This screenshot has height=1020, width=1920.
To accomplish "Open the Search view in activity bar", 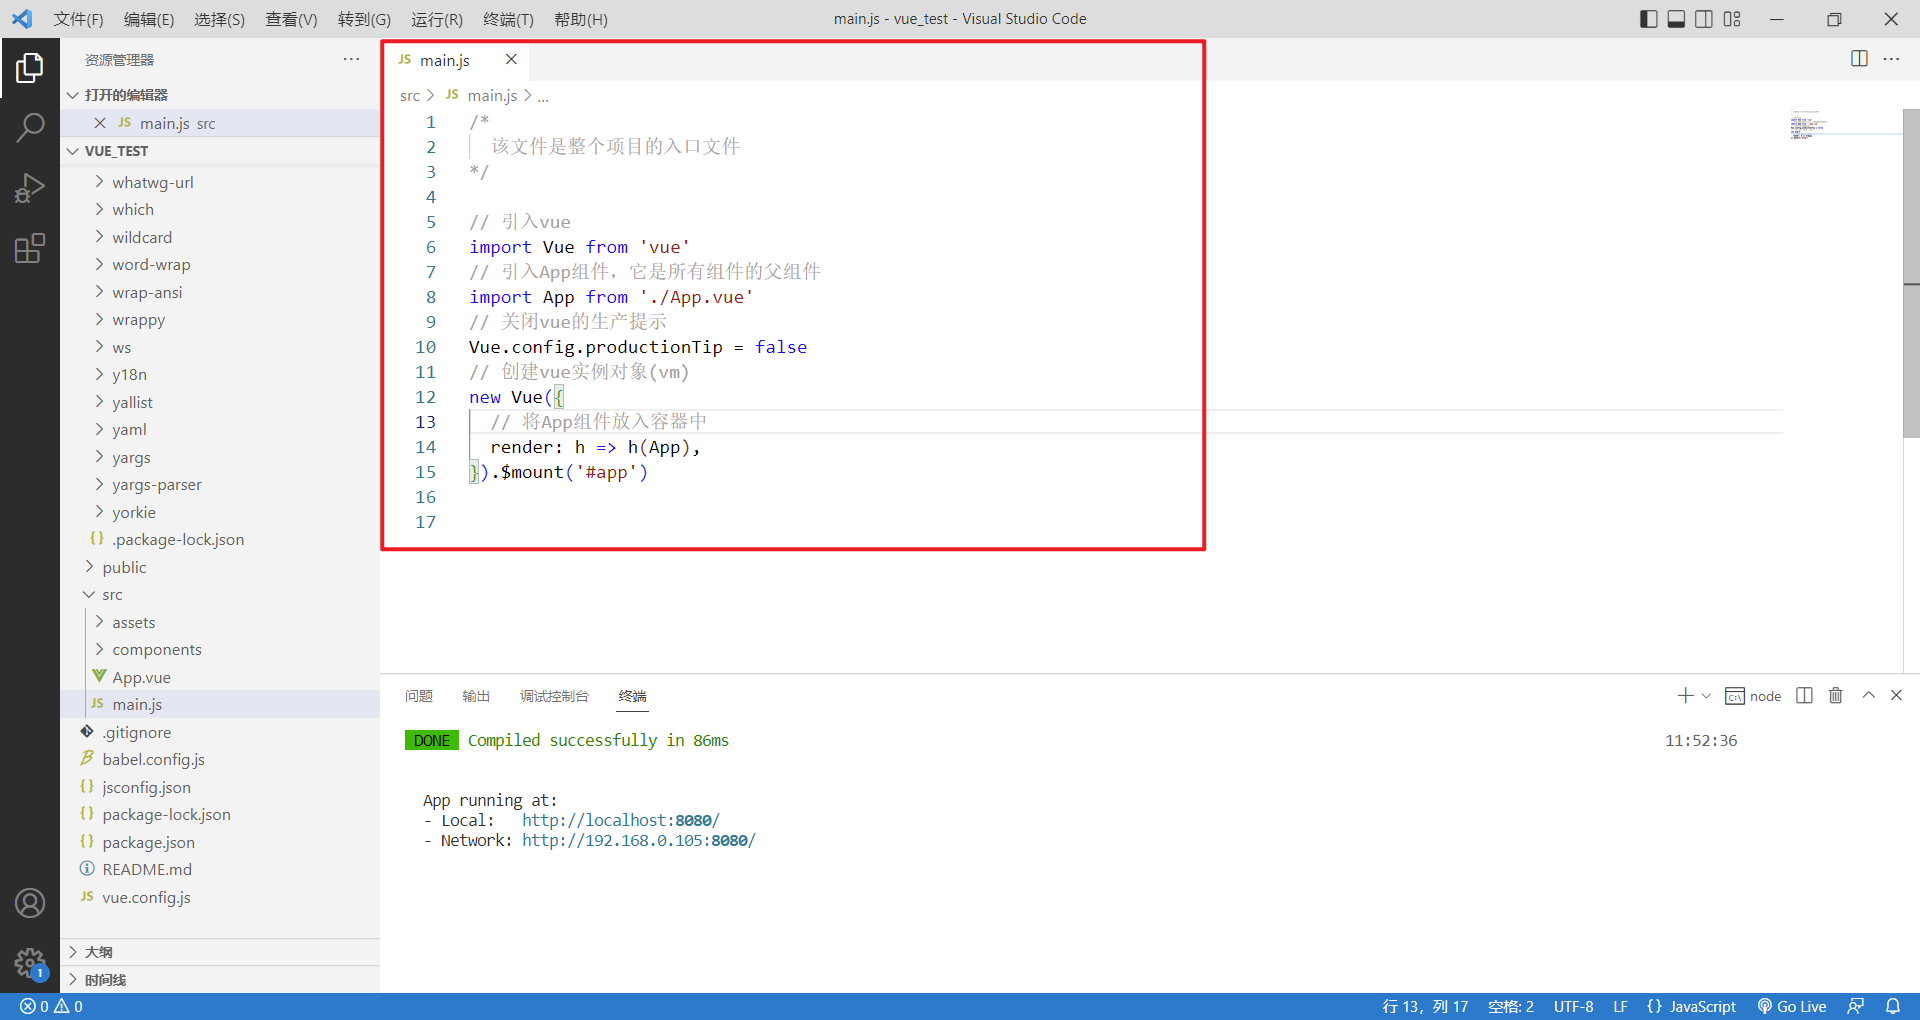I will [30, 127].
